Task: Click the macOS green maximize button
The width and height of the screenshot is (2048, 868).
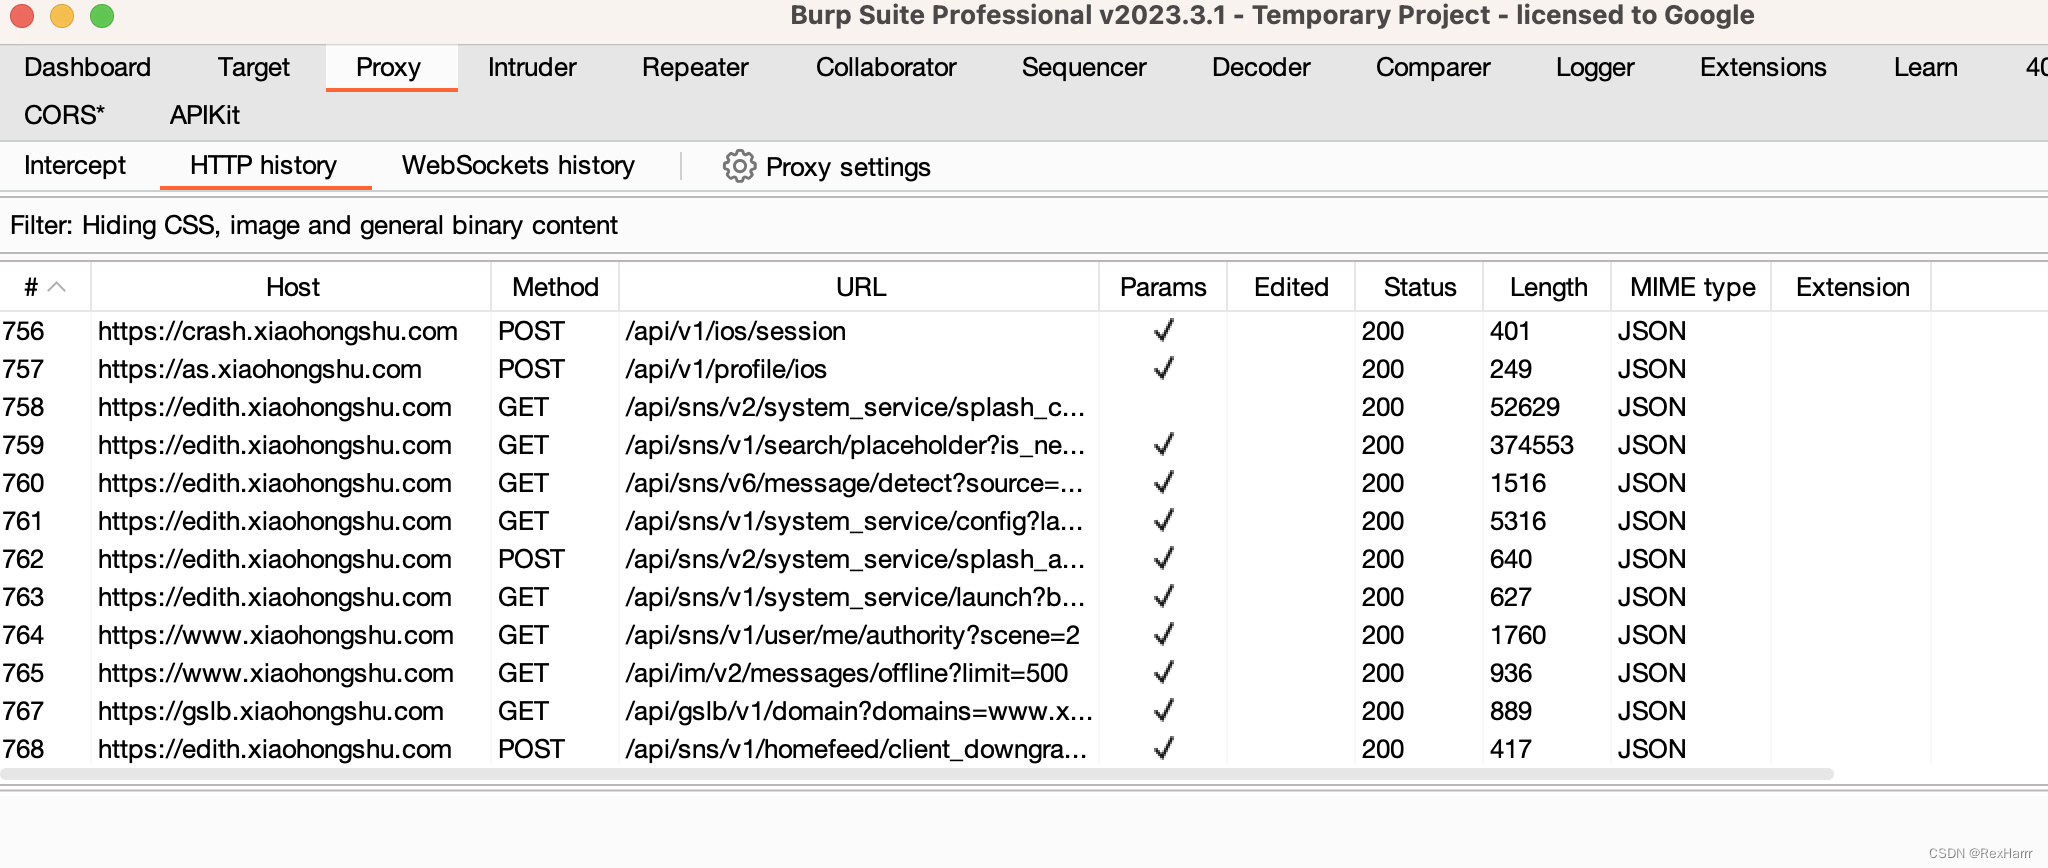Action: click(102, 16)
